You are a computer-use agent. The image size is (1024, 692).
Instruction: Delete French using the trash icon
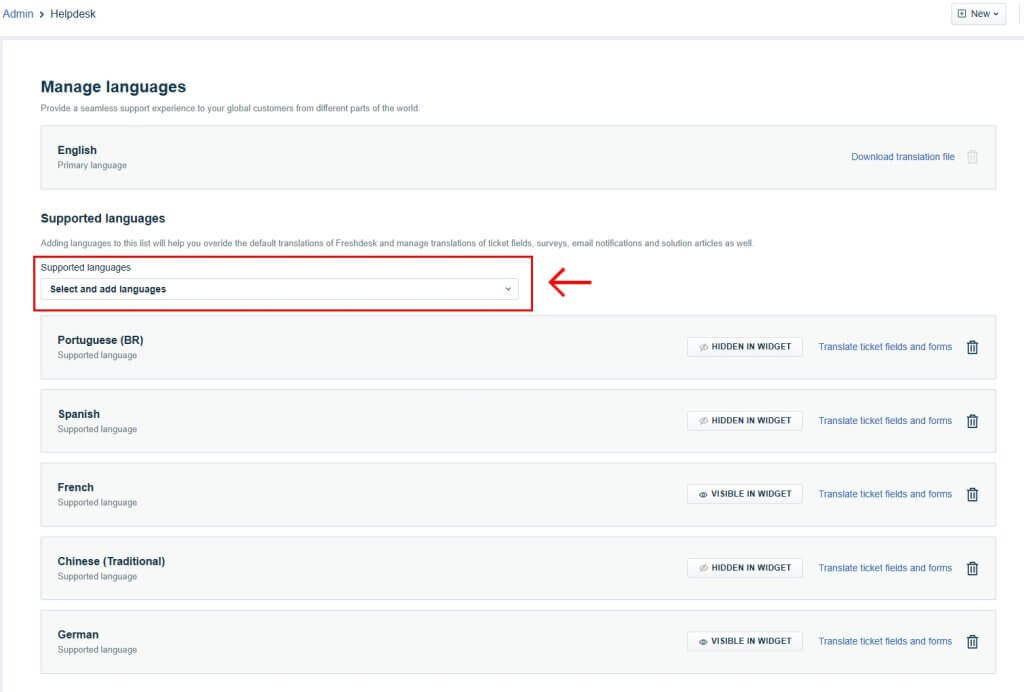click(x=972, y=494)
